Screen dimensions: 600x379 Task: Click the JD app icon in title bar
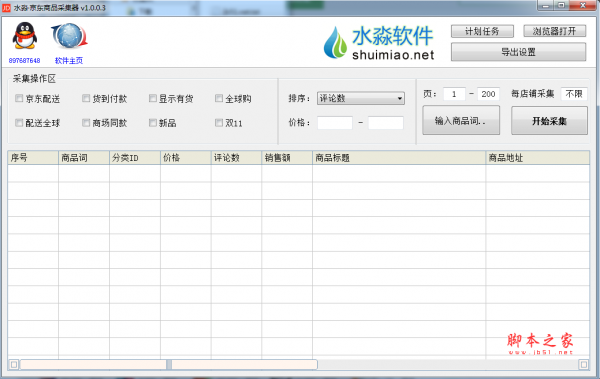click(6, 8)
